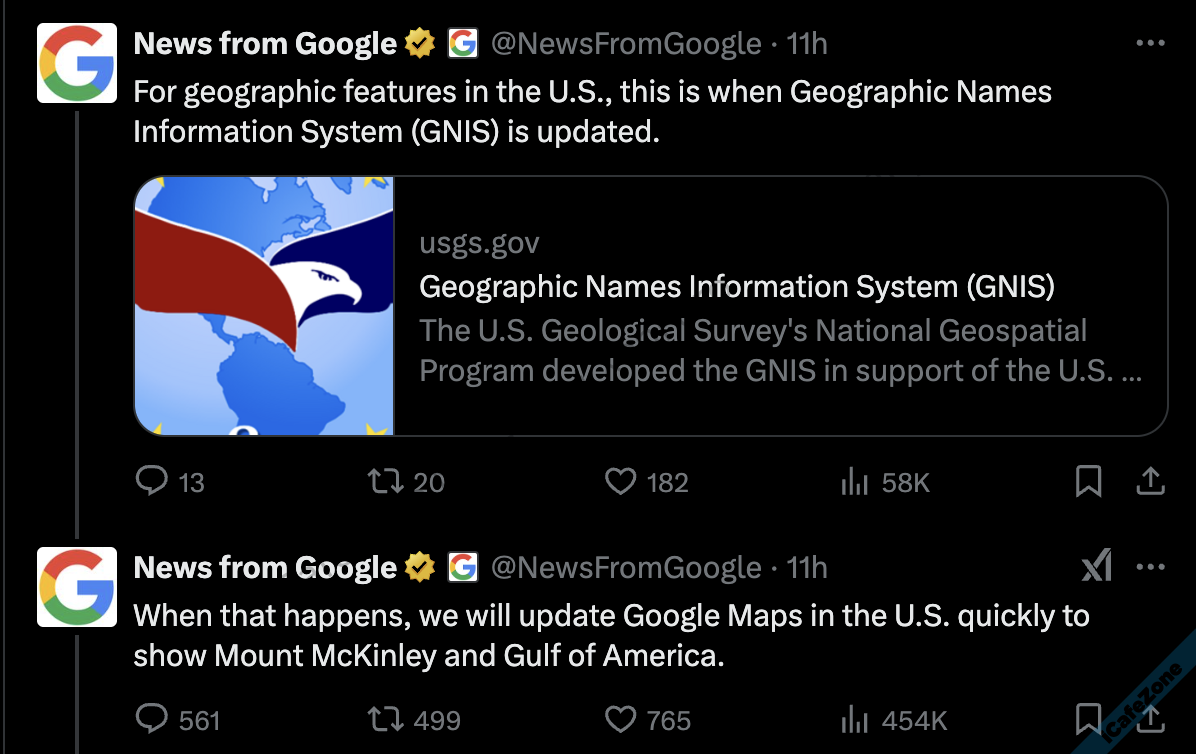Reply to the Mount McKinley tweet
The image size is (1196, 754).
pyautogui.click(x=152, y=719)
